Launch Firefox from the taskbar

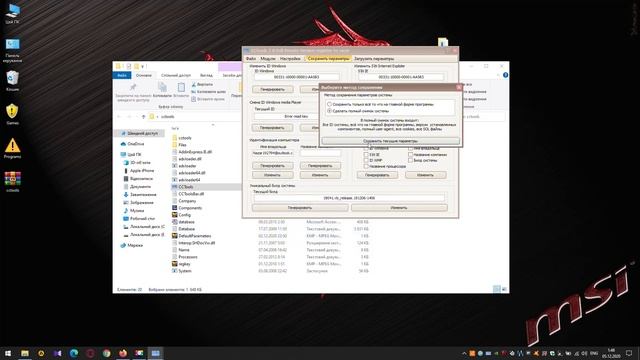[x=123, y=353]
